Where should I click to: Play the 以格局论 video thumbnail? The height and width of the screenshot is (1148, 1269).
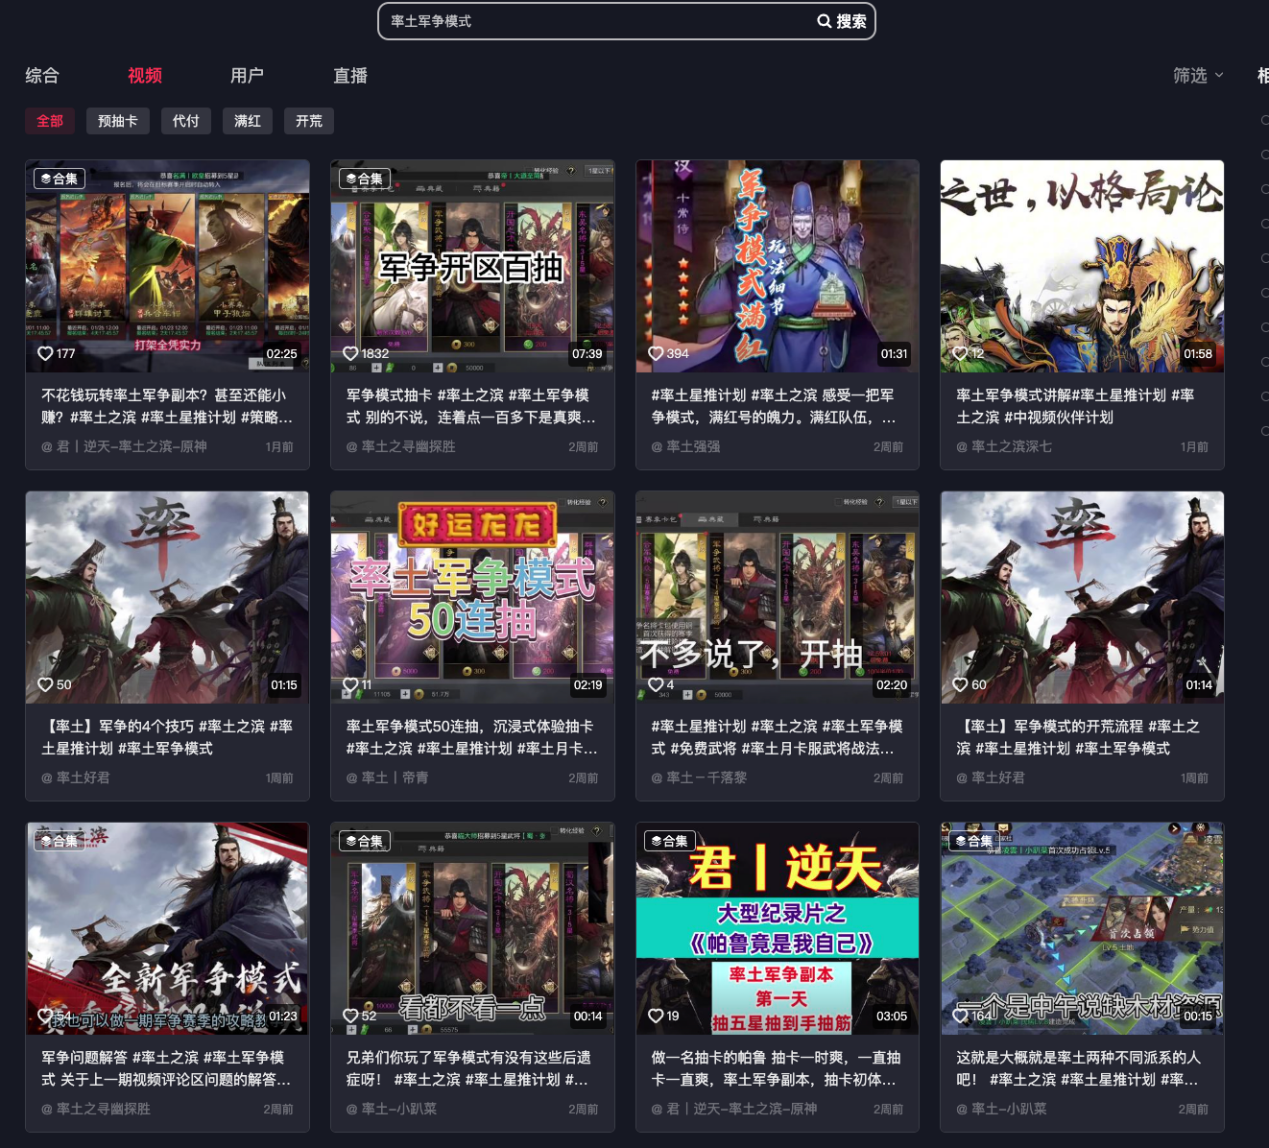pyautogui.click(x=1082, y=266)
